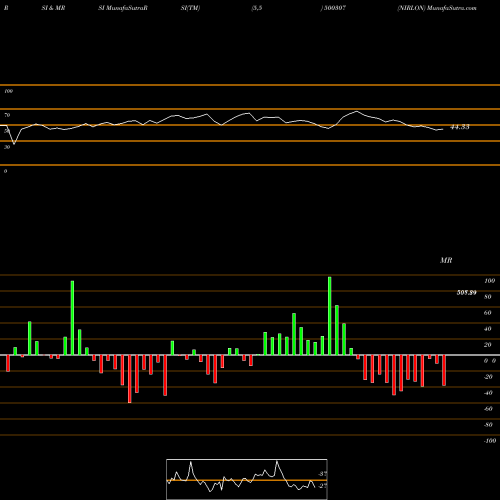Click the MR axis label -100
The height and width of the screenshot is (500, 500).
click(x=489, y=441)
